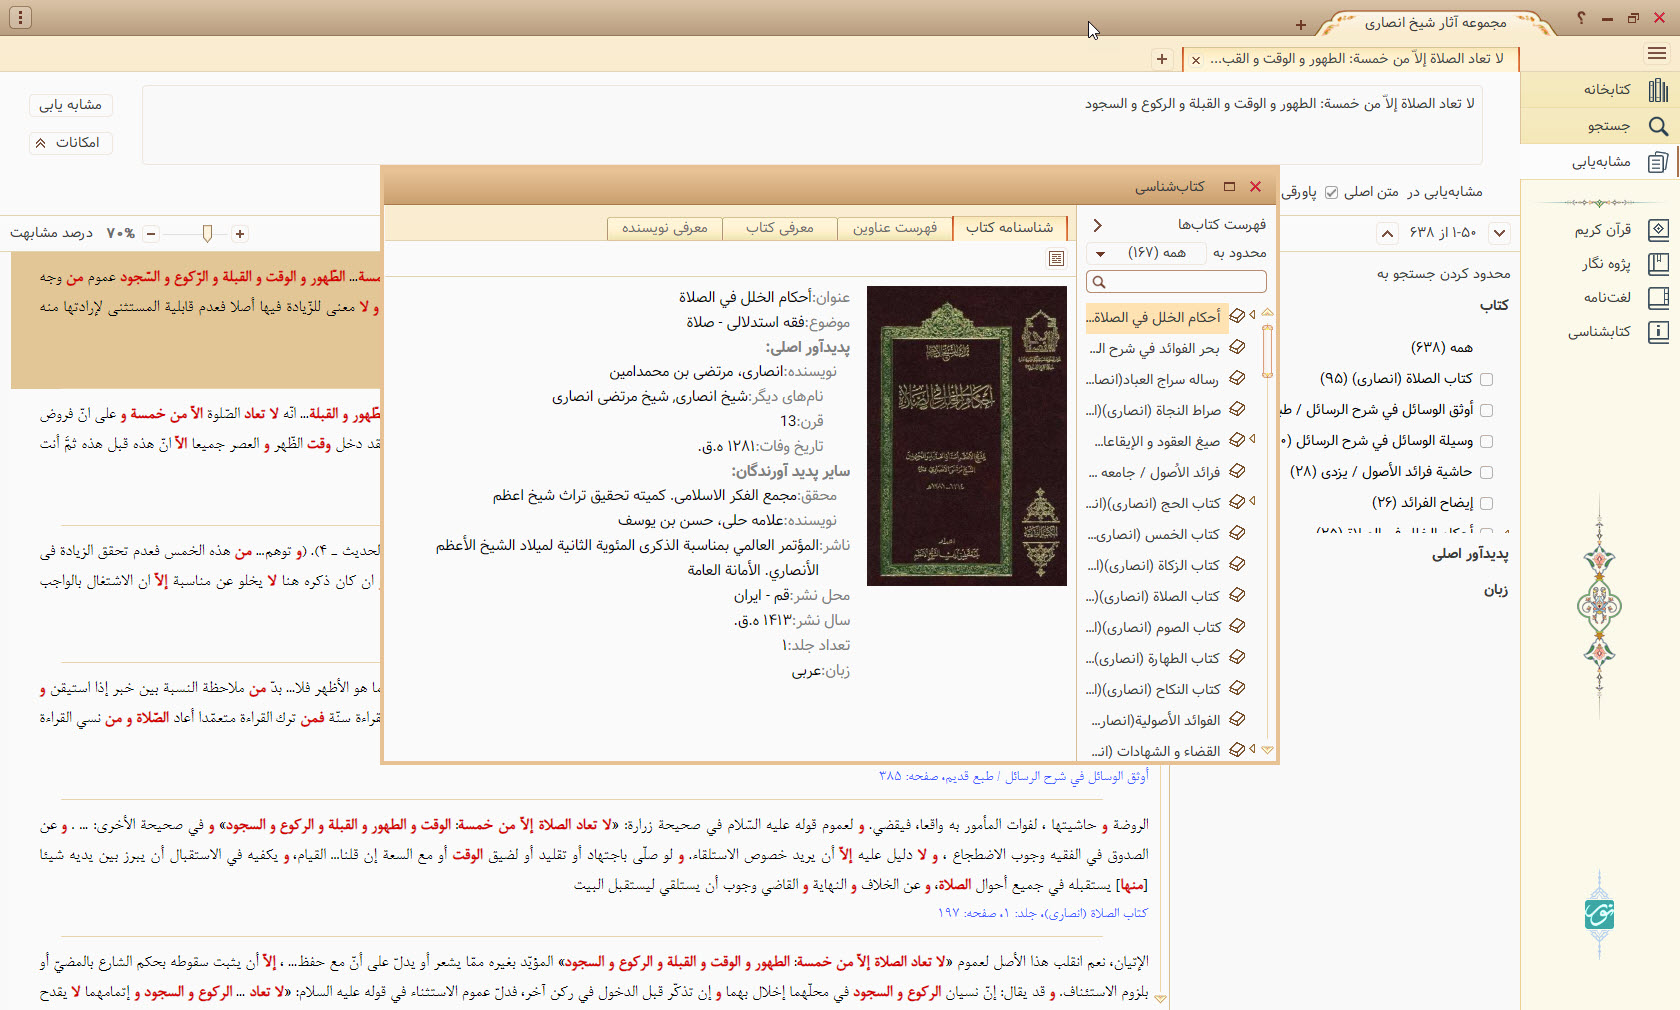This screenshot has width=1680, height=1010.
Task: Expand the القضاء و الشهادات tree node
Action: click(x=1252, y=749)
